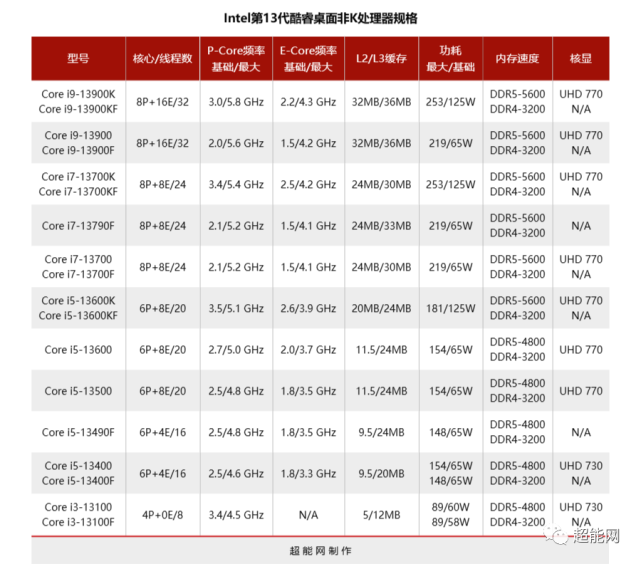Click the "超能网制作" footer text
The image size is (641, 564).
tap(320, 551)
